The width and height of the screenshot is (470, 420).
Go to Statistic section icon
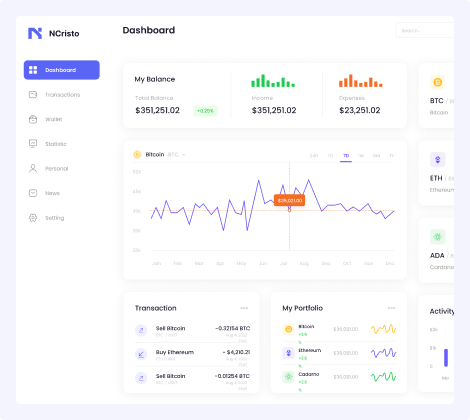tap(33, 144)
